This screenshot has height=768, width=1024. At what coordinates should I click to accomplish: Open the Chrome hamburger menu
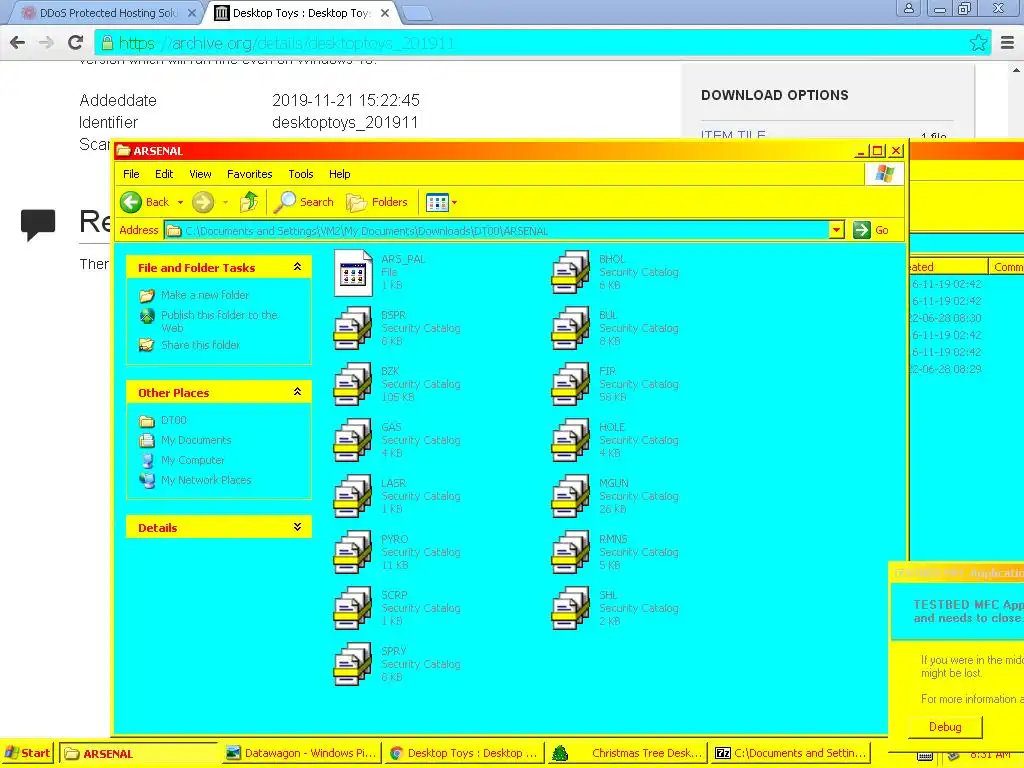pyautogui.click(x=1008, y=43)
